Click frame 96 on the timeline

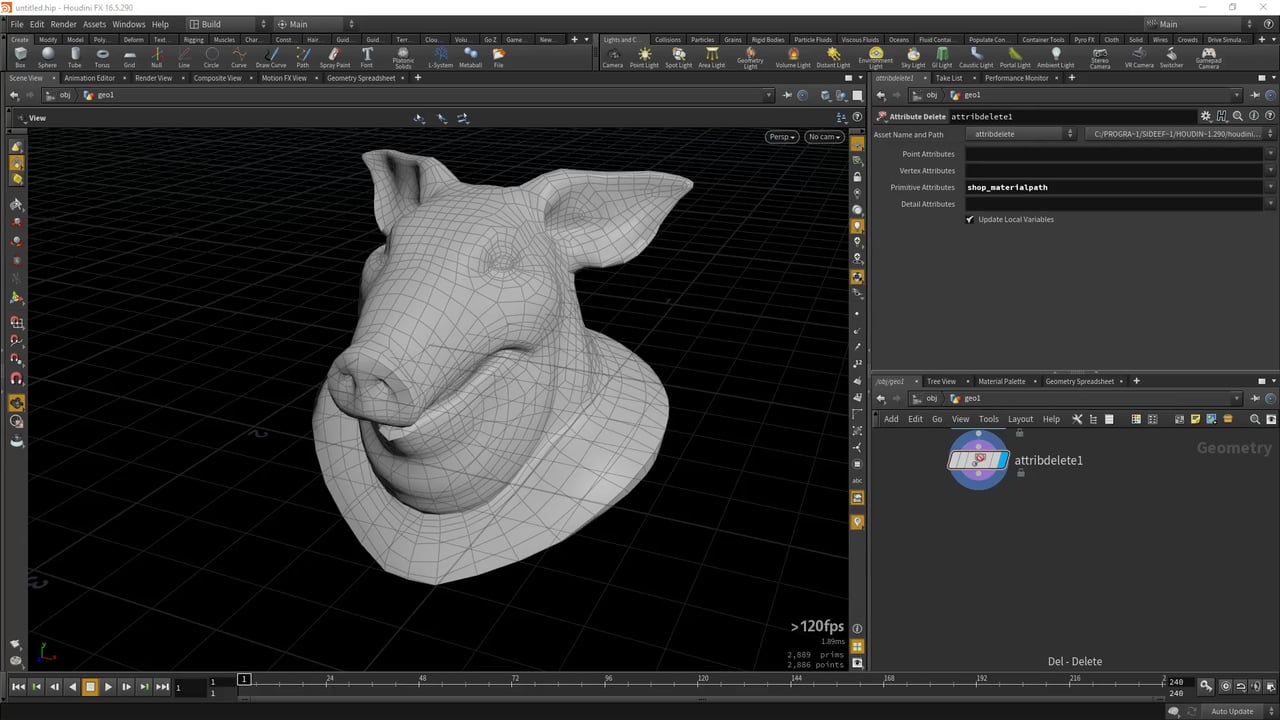point(609,680)
